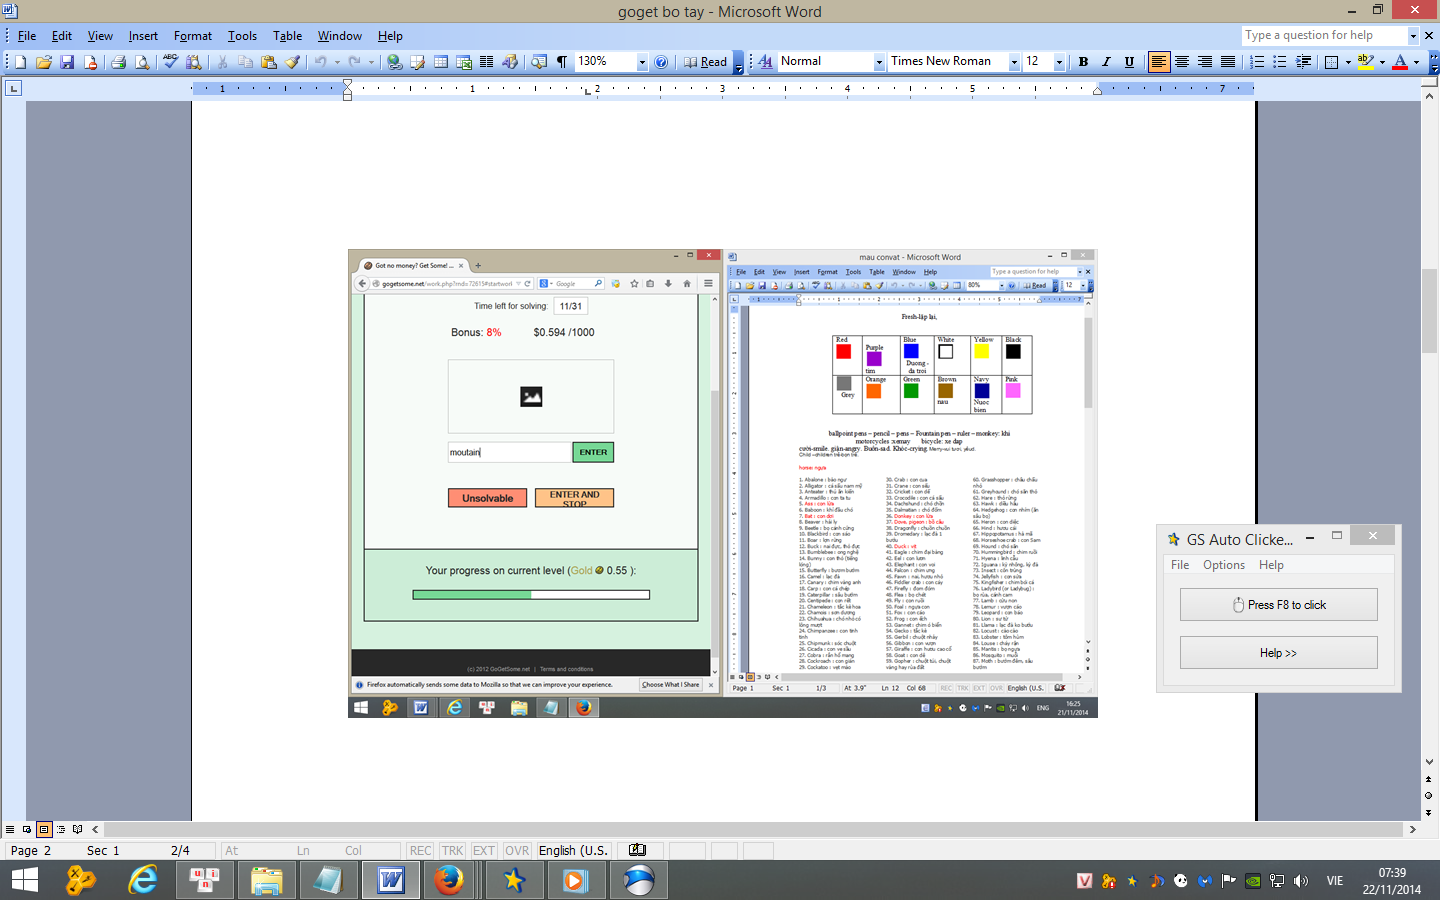1440x900 pixels.
Task: Insert a hyperlink with the globe icon
Action: click(x=395, y=62)
